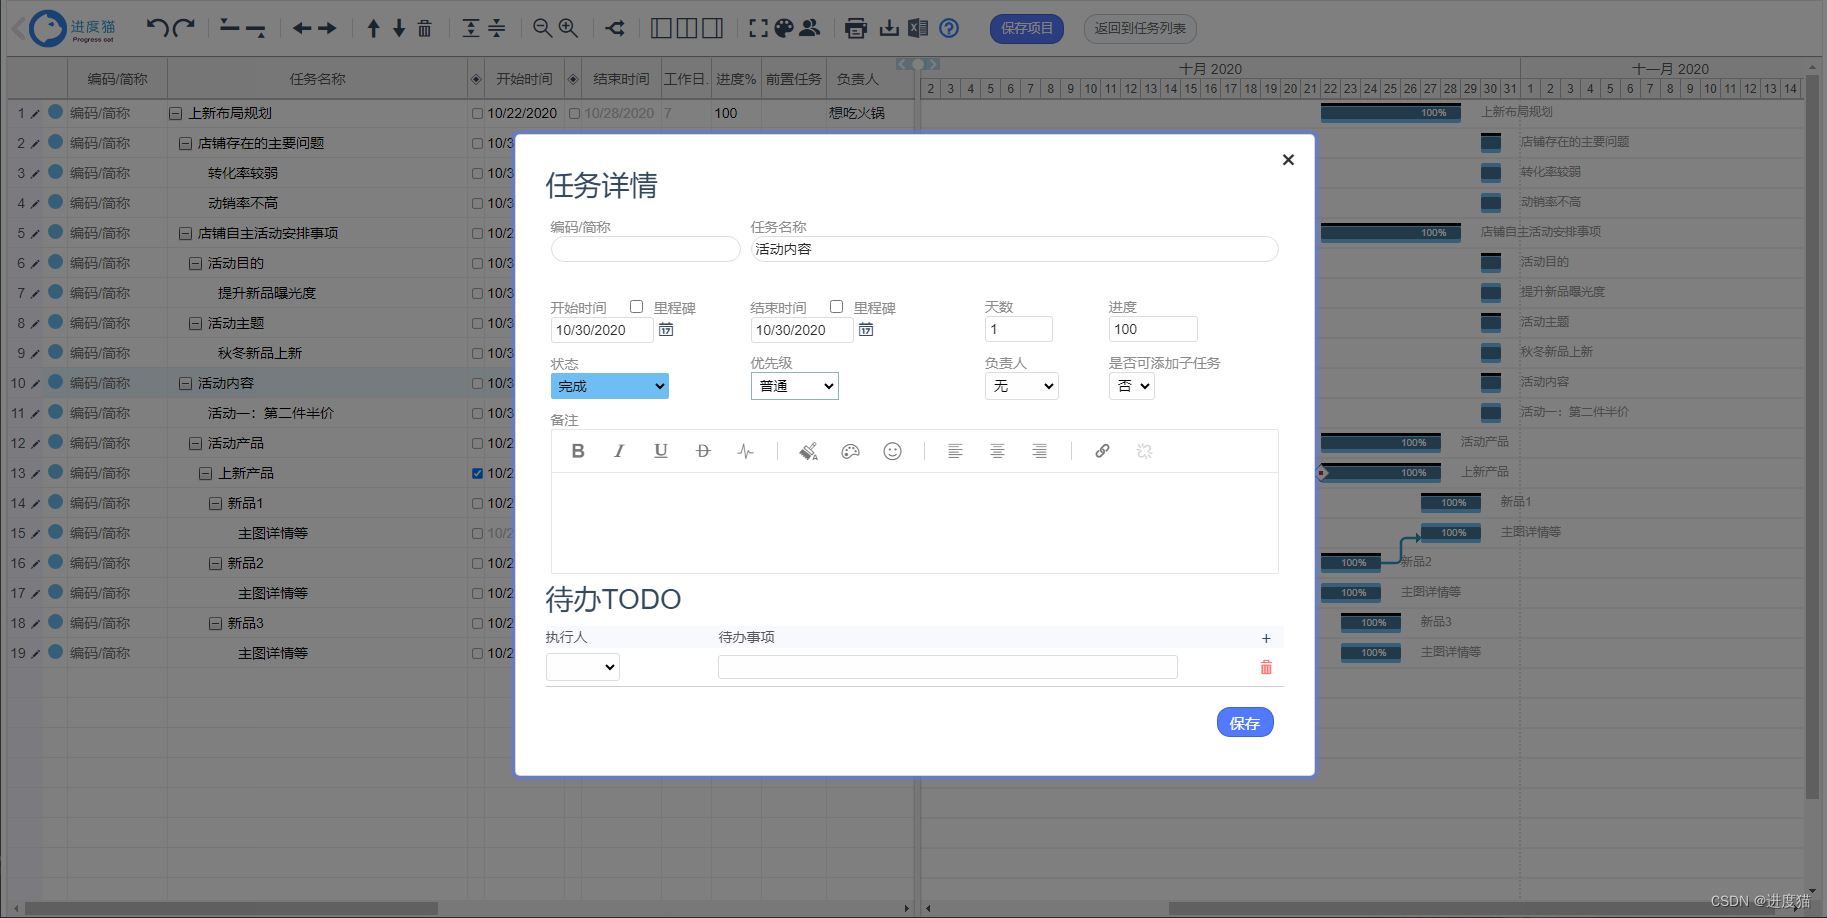Viewport: 1827px width, 918px height.
Task: Center align text in notes editor
Action: click(997, 451)
